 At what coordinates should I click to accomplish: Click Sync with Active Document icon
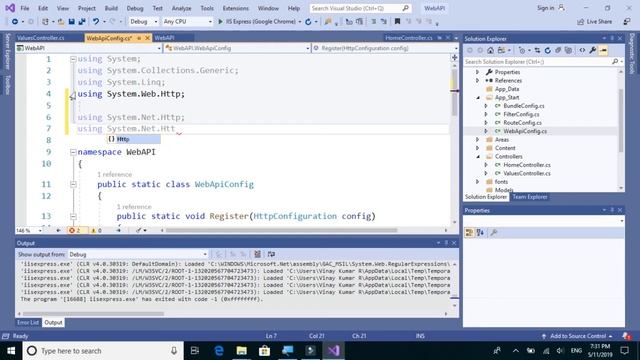pyautogui.click(x=537, y=50)
